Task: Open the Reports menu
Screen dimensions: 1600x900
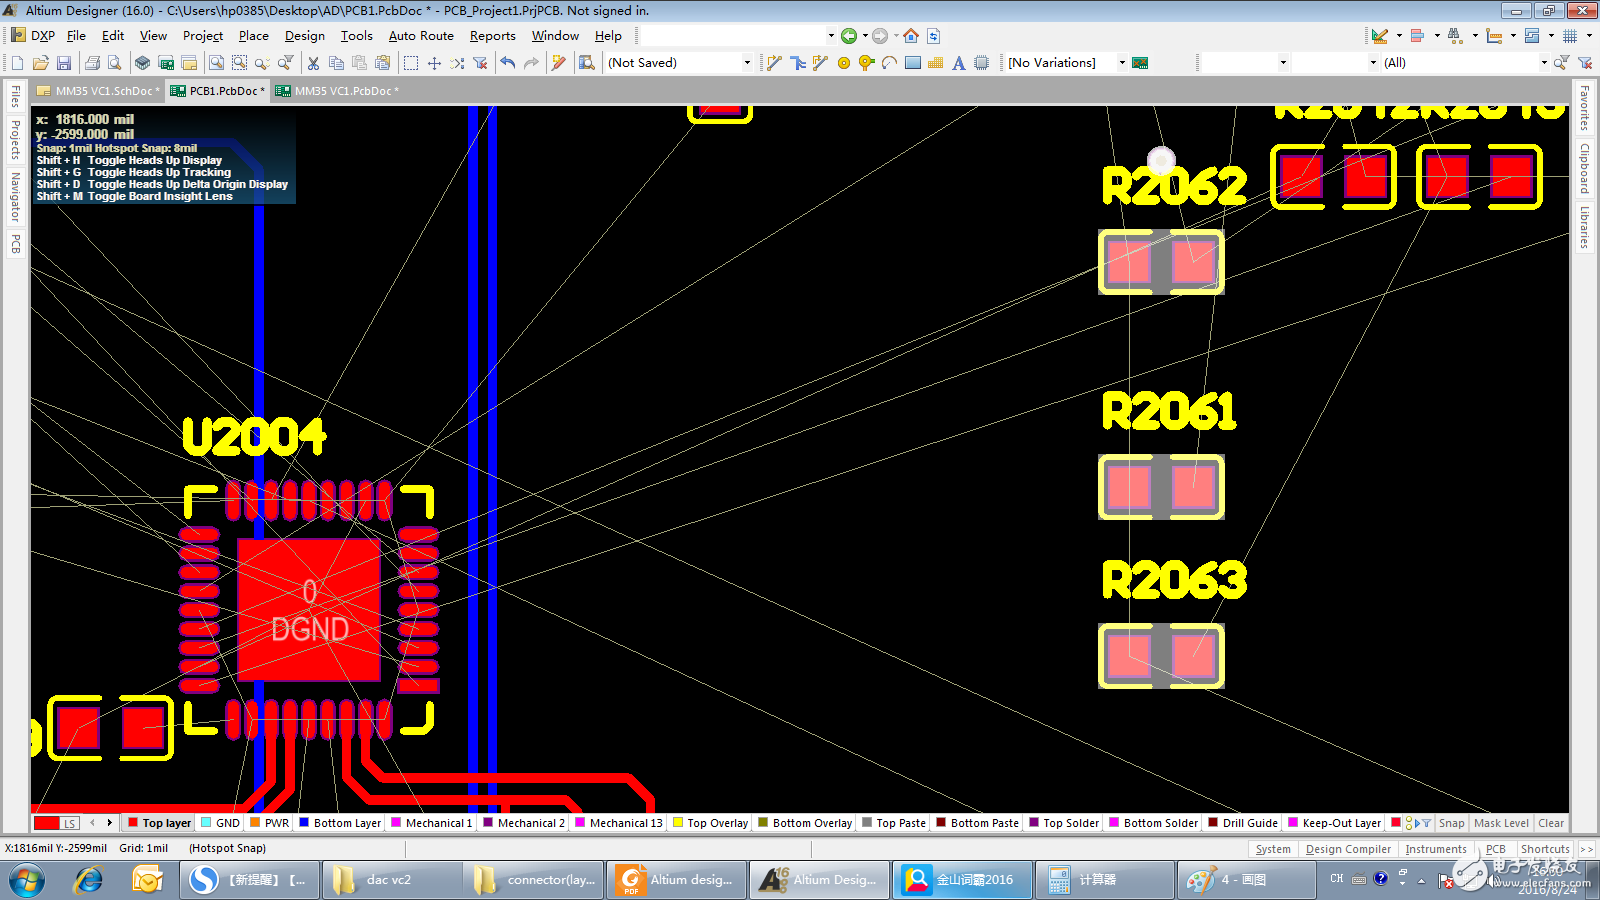Action: [493, 36]
